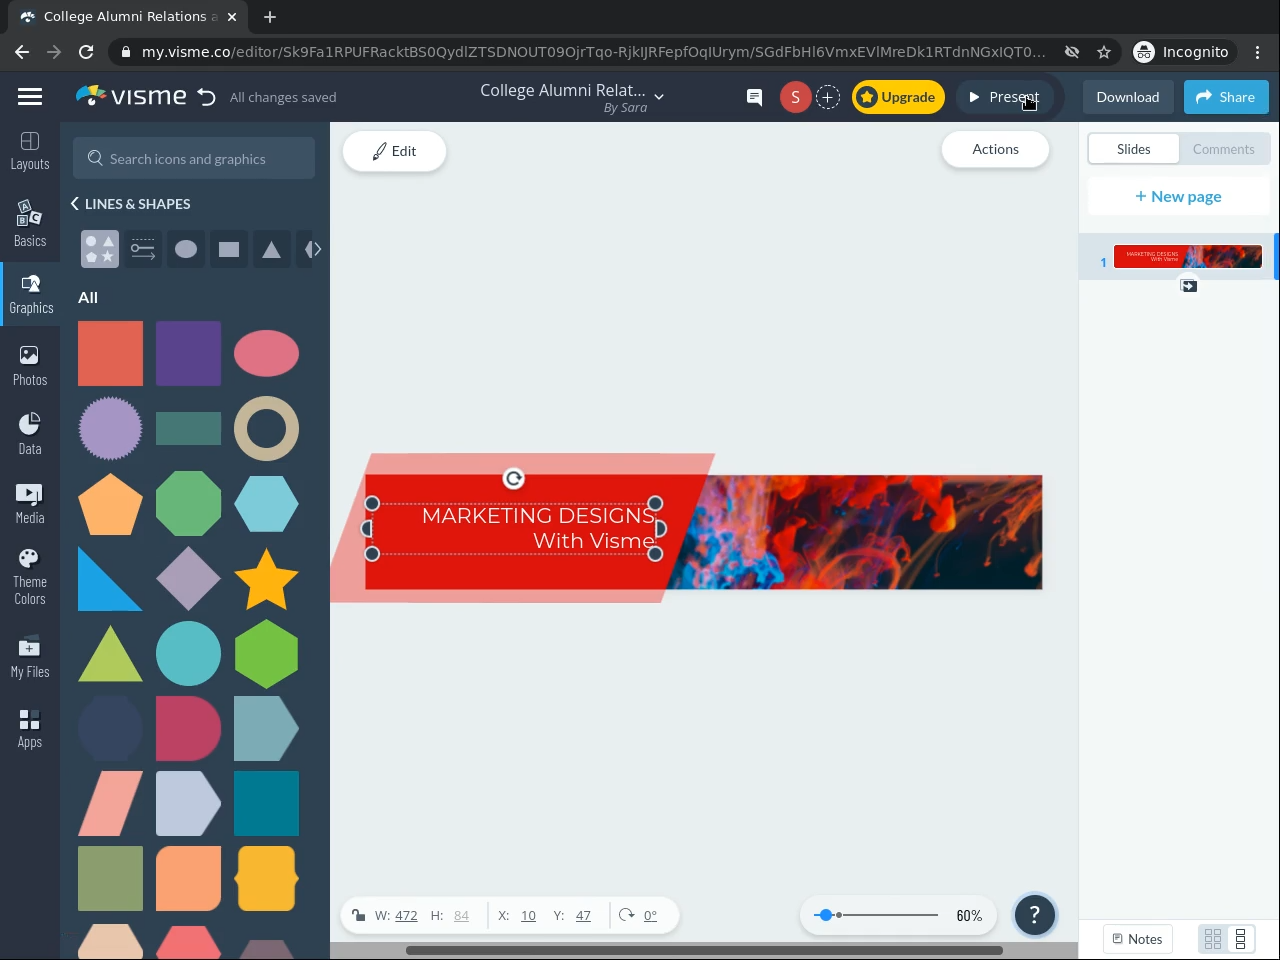Click the Upgrade button
The image size is (1280, 960).
click(898, 97)
